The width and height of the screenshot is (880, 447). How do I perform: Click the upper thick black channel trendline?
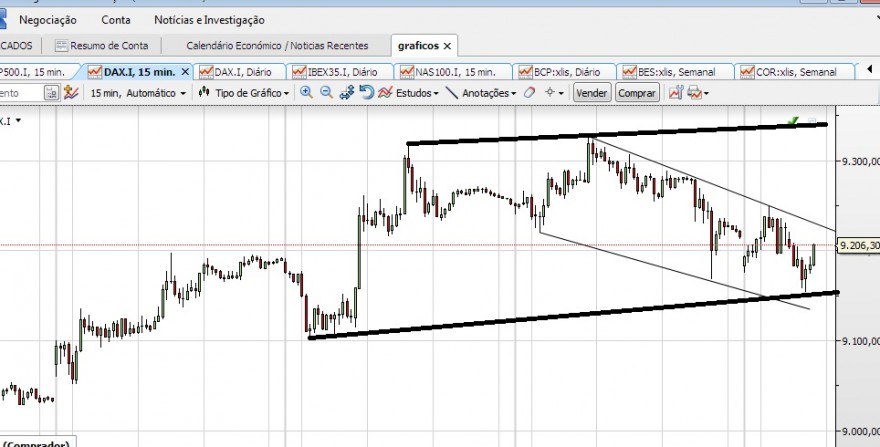point(617,134)
